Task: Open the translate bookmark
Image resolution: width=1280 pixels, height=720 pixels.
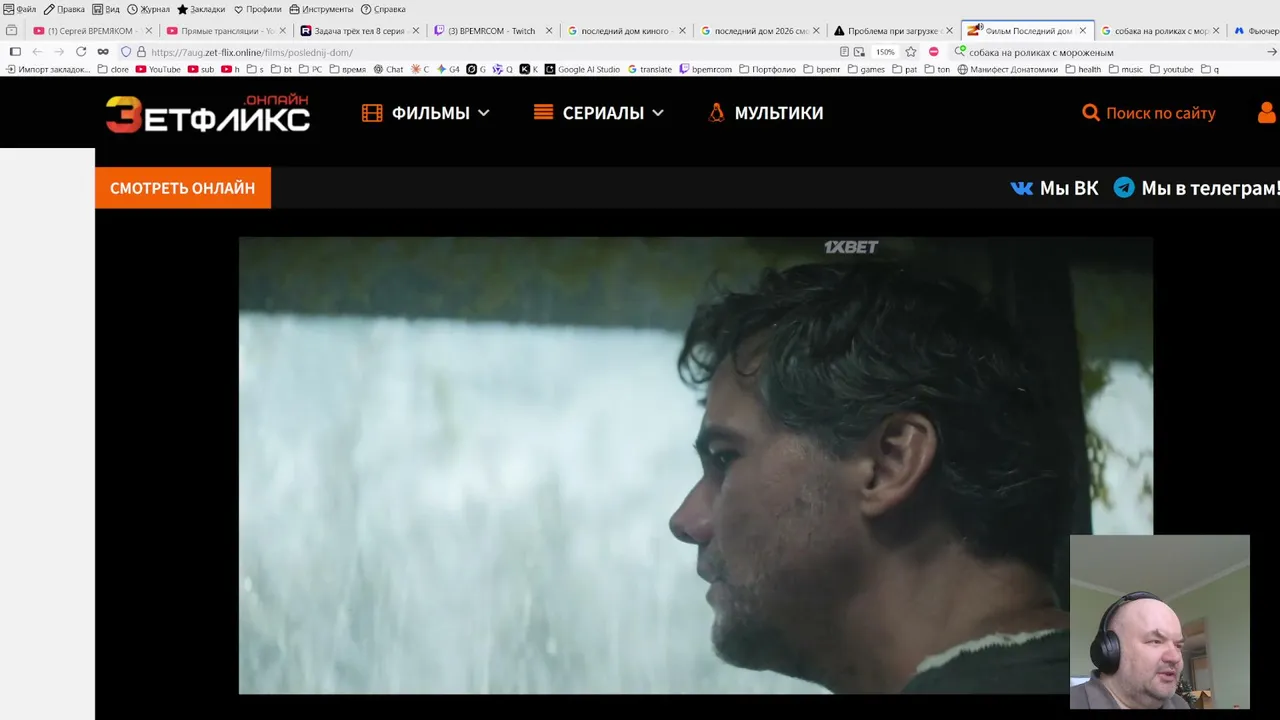Action: click(x=650, y=70)
